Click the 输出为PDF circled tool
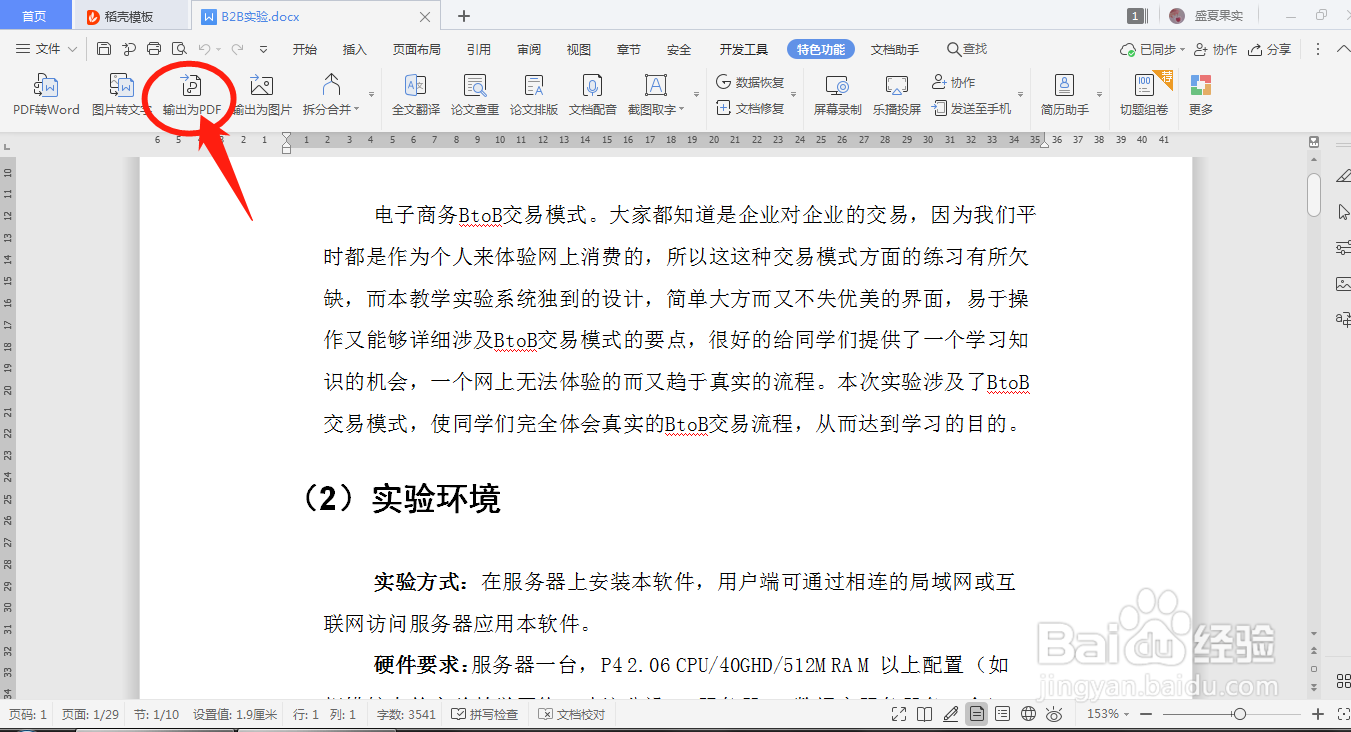This screenshot has height=732, width=1351. [x=190, y=92]
